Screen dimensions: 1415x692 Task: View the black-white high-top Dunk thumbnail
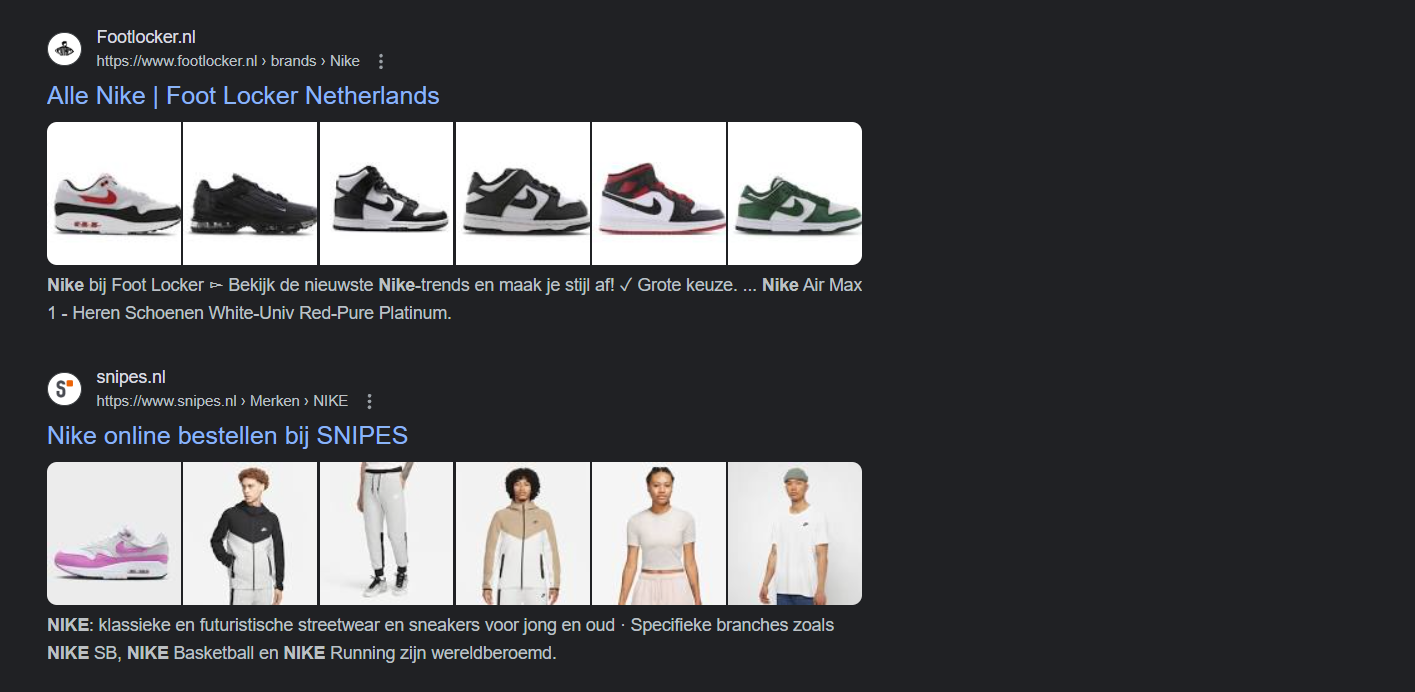tap(386, 193)
